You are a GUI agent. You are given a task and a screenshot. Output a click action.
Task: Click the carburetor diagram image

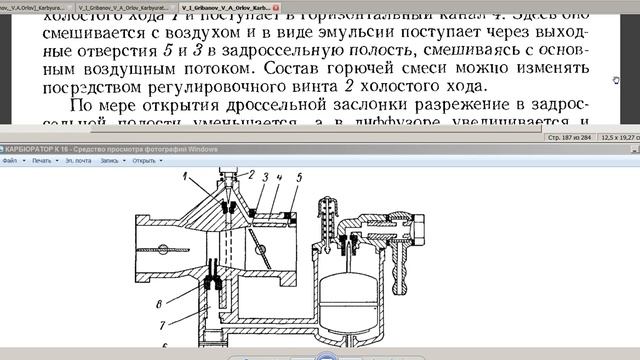tap(280, 257)
